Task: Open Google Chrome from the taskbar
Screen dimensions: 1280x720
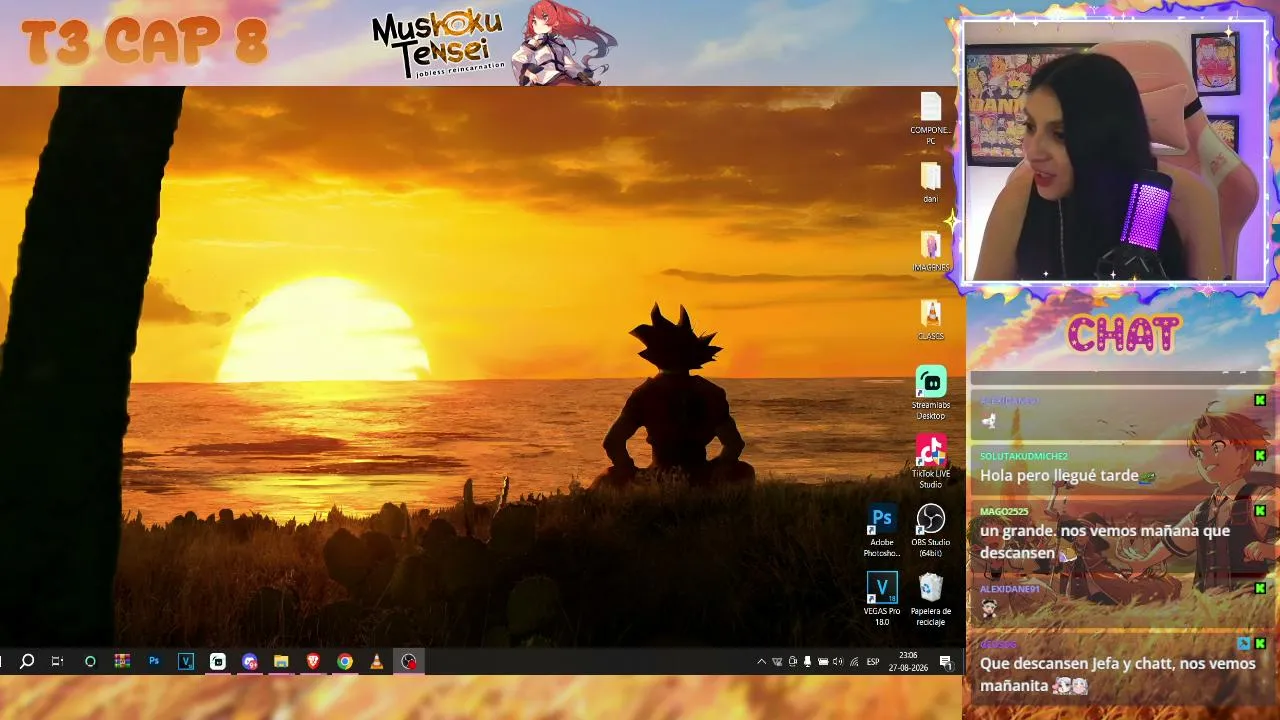Action: [345, 661]
